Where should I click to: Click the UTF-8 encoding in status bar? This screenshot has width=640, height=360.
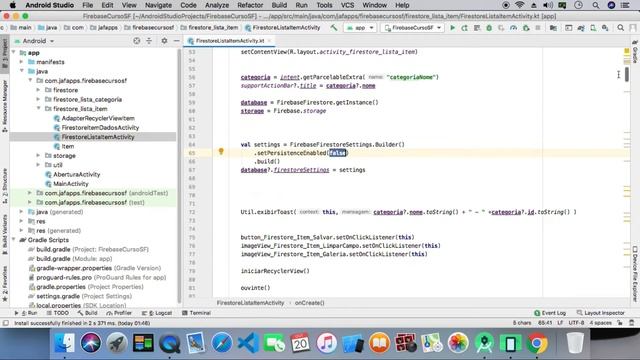coord(576,323)
